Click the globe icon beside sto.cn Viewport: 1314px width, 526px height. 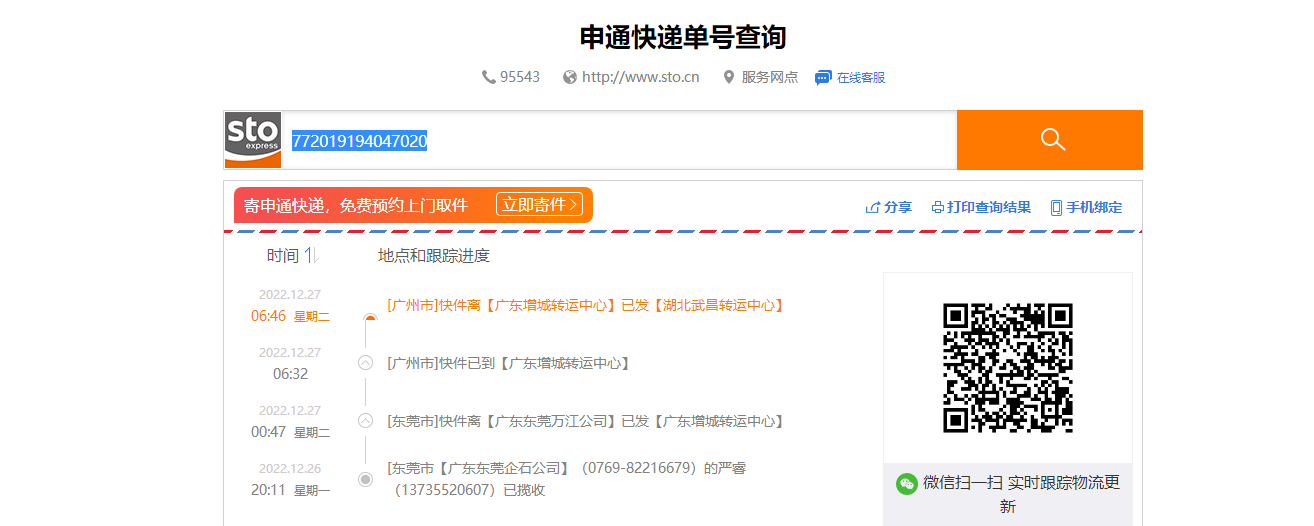point(570,77)
